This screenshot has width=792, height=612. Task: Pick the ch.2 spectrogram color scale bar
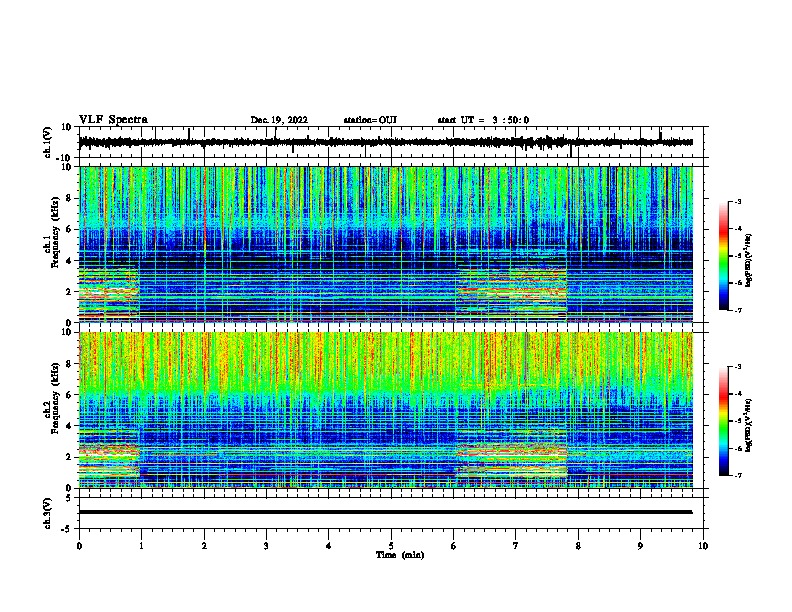coord(723,421)
